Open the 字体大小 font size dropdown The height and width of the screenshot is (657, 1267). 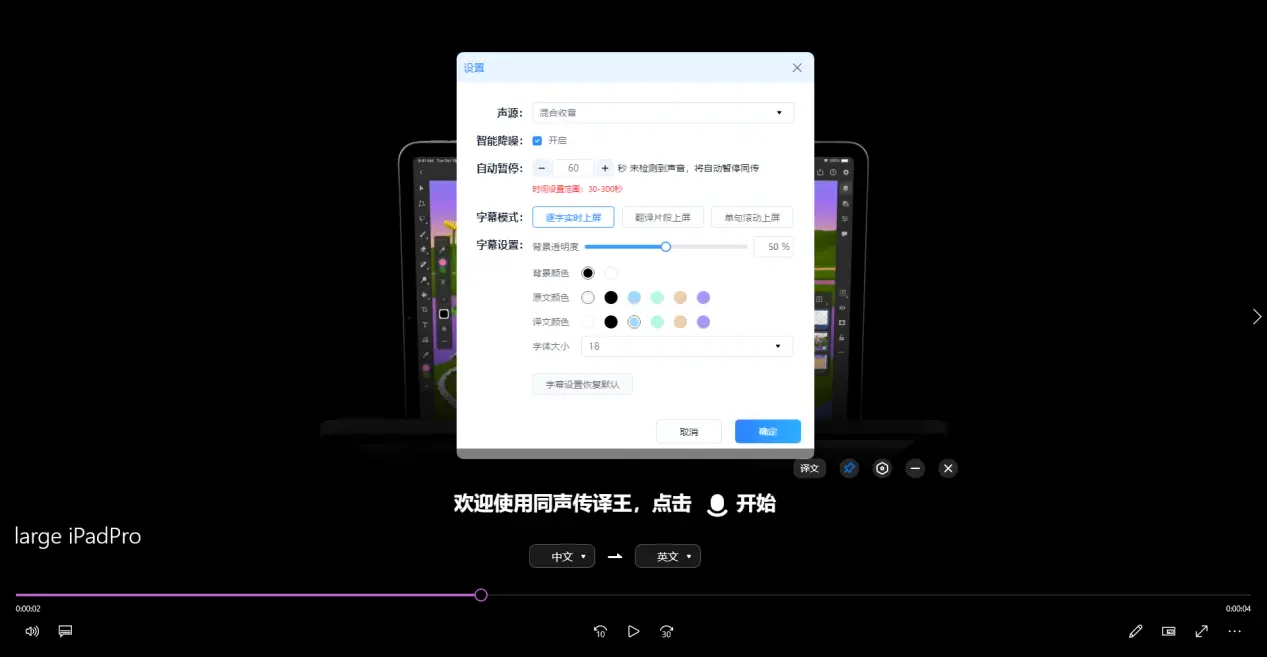686,346
